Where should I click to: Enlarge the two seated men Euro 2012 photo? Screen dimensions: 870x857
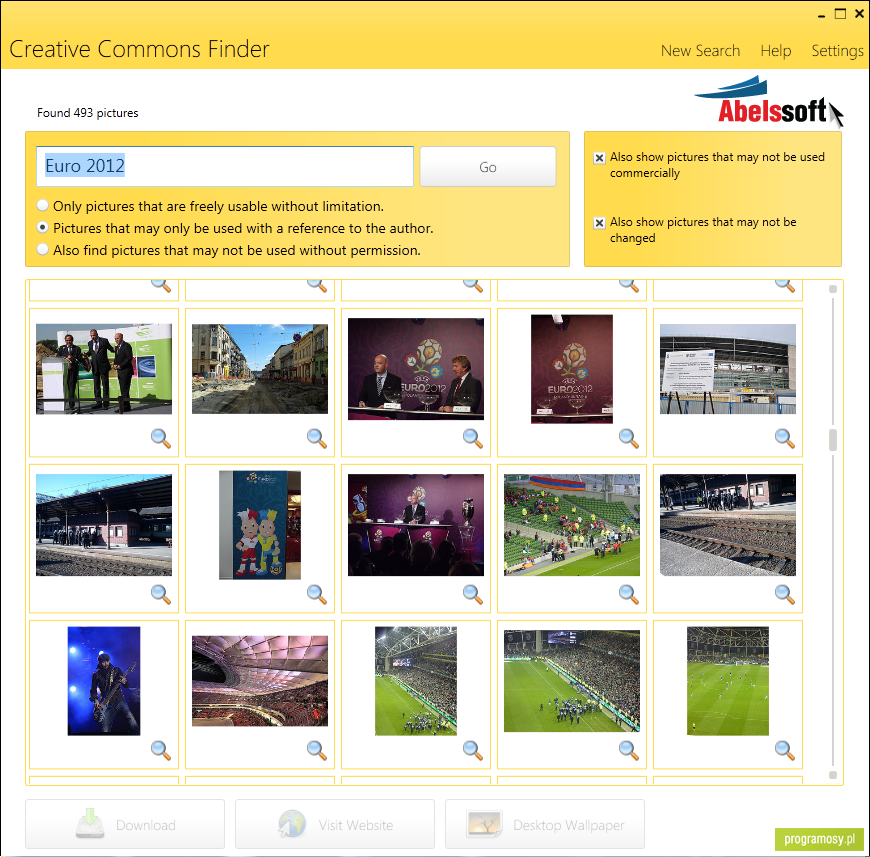coord(473,438)
